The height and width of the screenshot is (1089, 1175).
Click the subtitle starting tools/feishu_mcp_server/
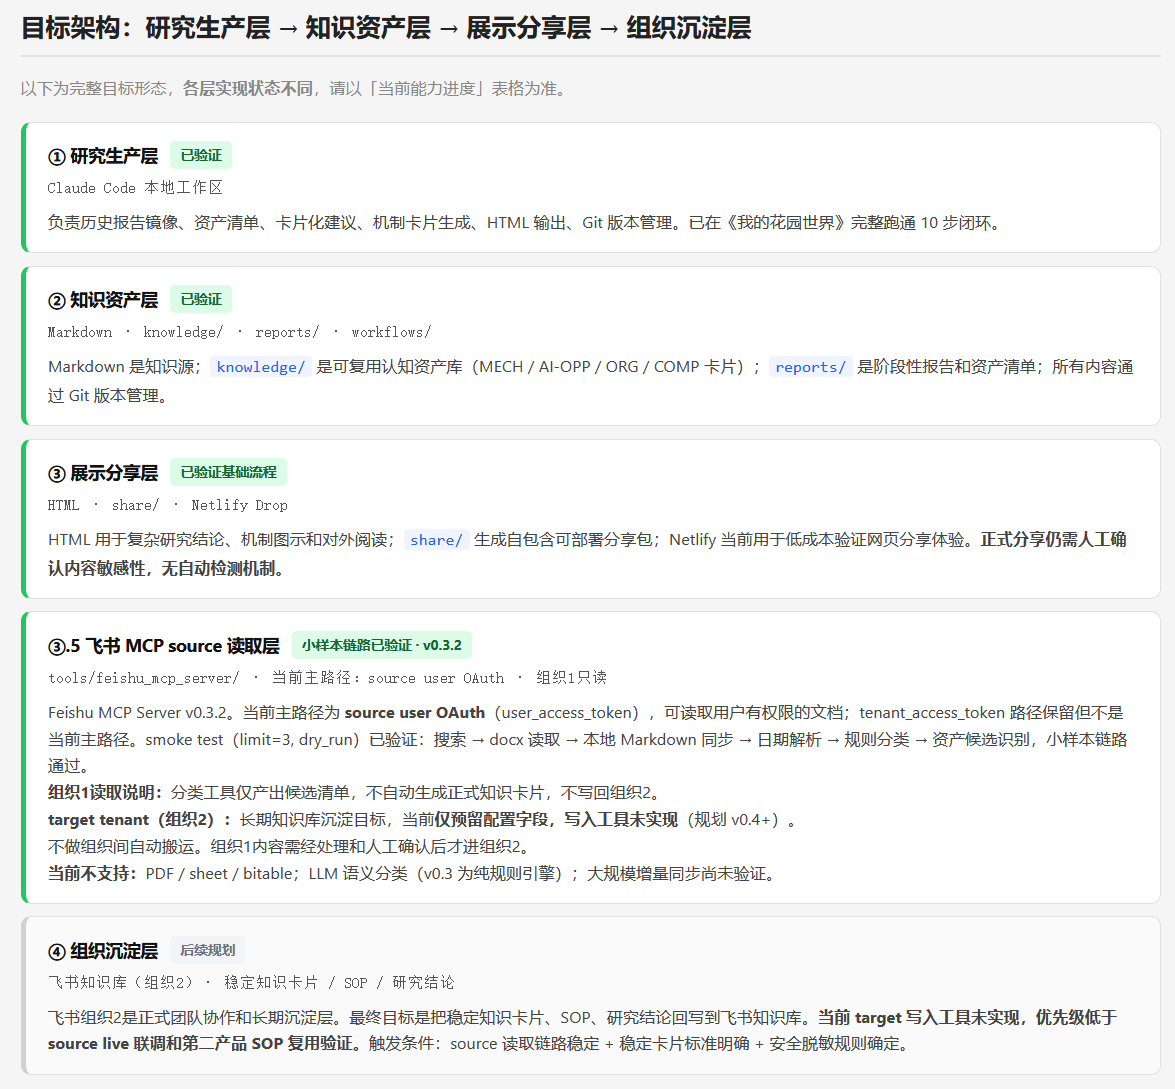[x=327, y=678]
